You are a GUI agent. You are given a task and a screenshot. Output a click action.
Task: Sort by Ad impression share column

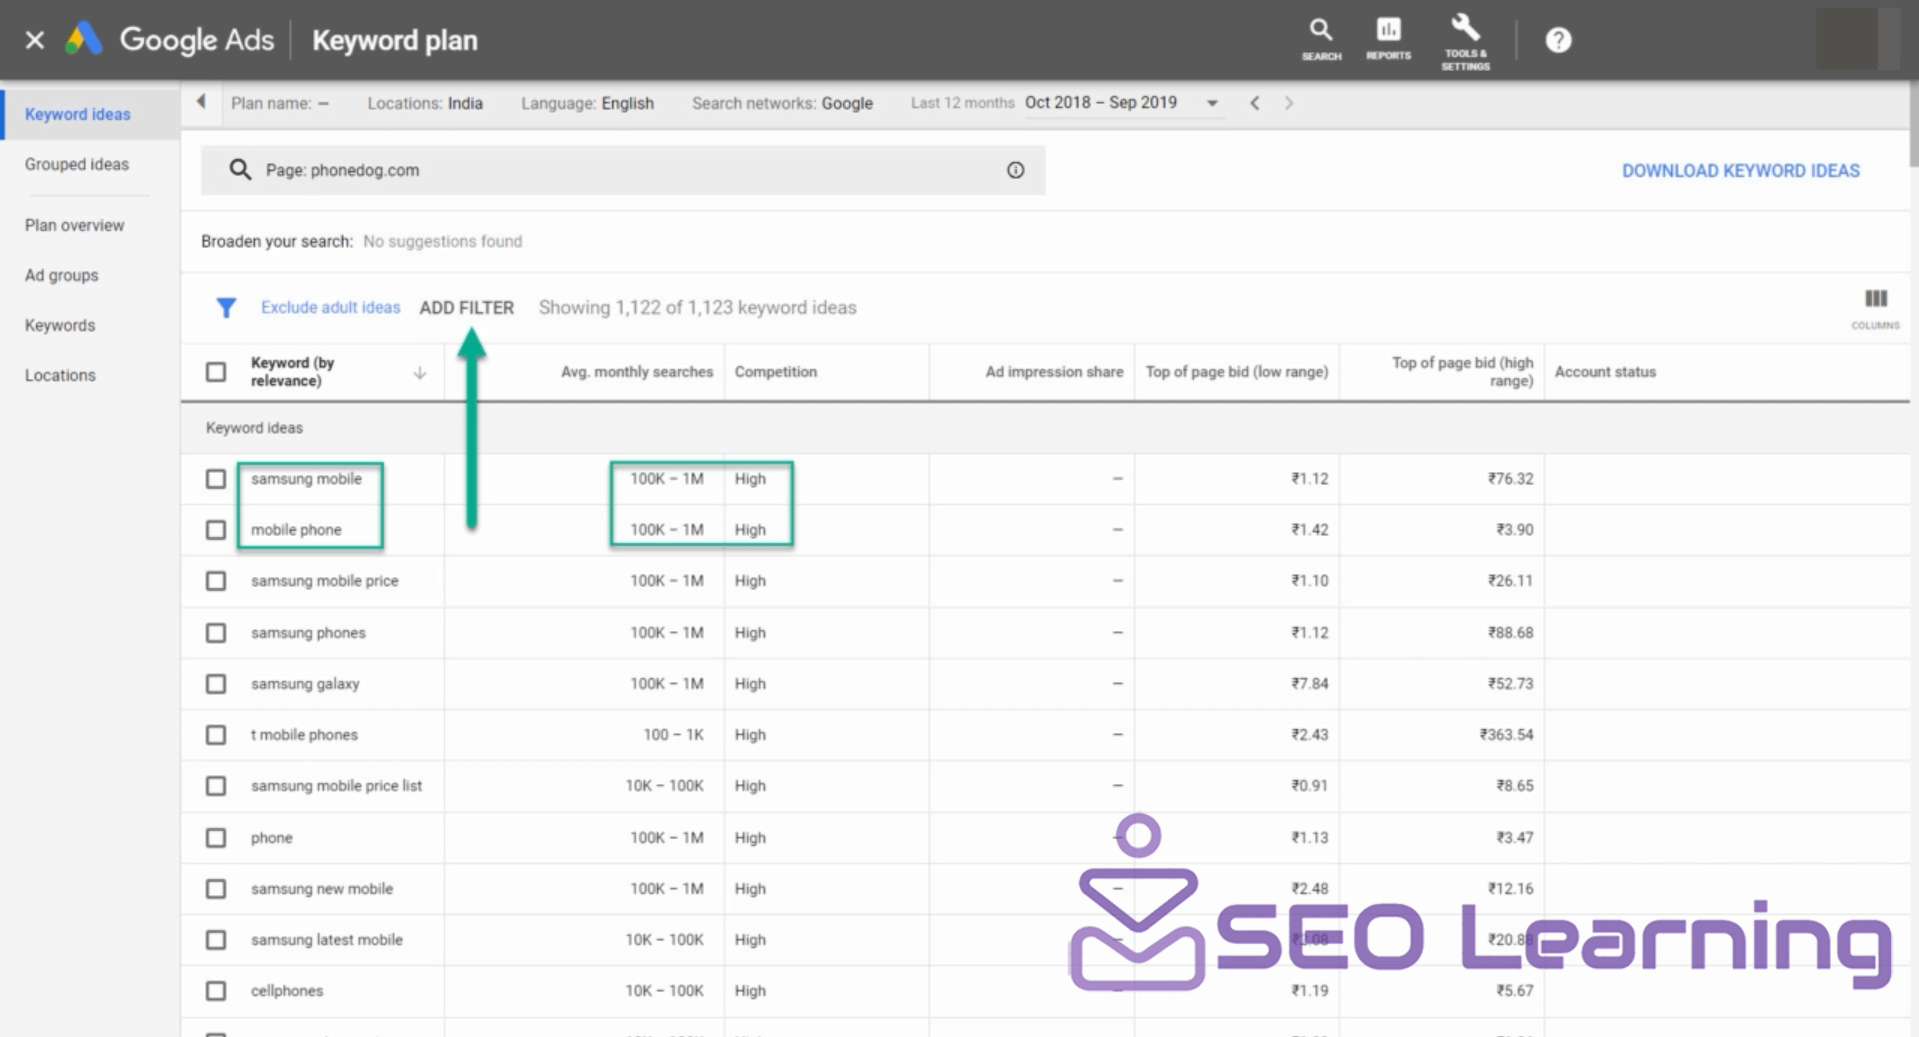coord(1054,372)
